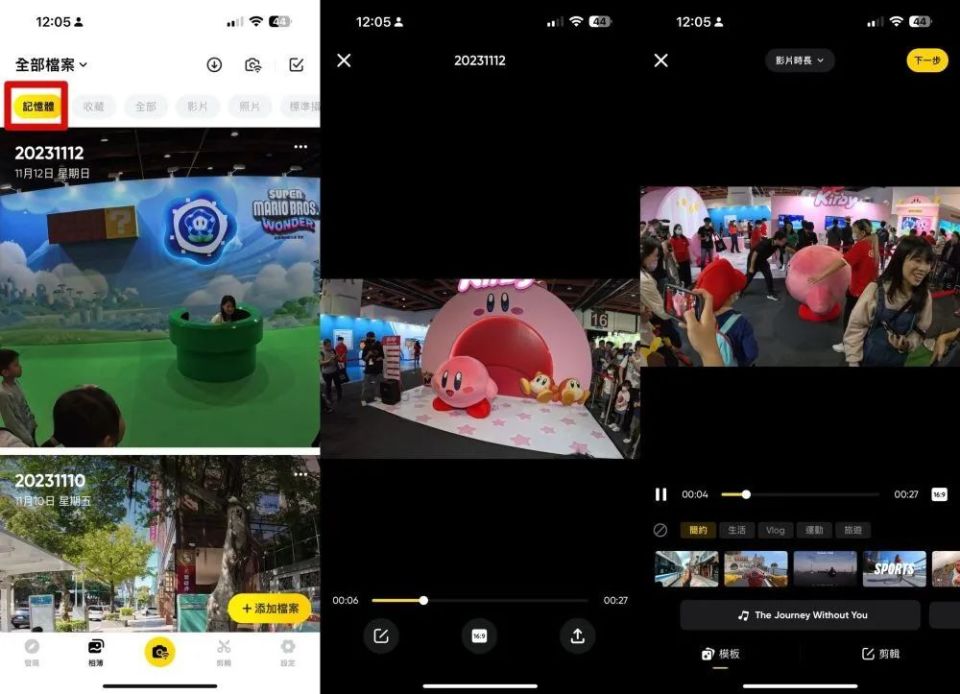Screen dimensions: 960x694
Task: Pause playback in the template editor
Action: click(x=661, y=494)
